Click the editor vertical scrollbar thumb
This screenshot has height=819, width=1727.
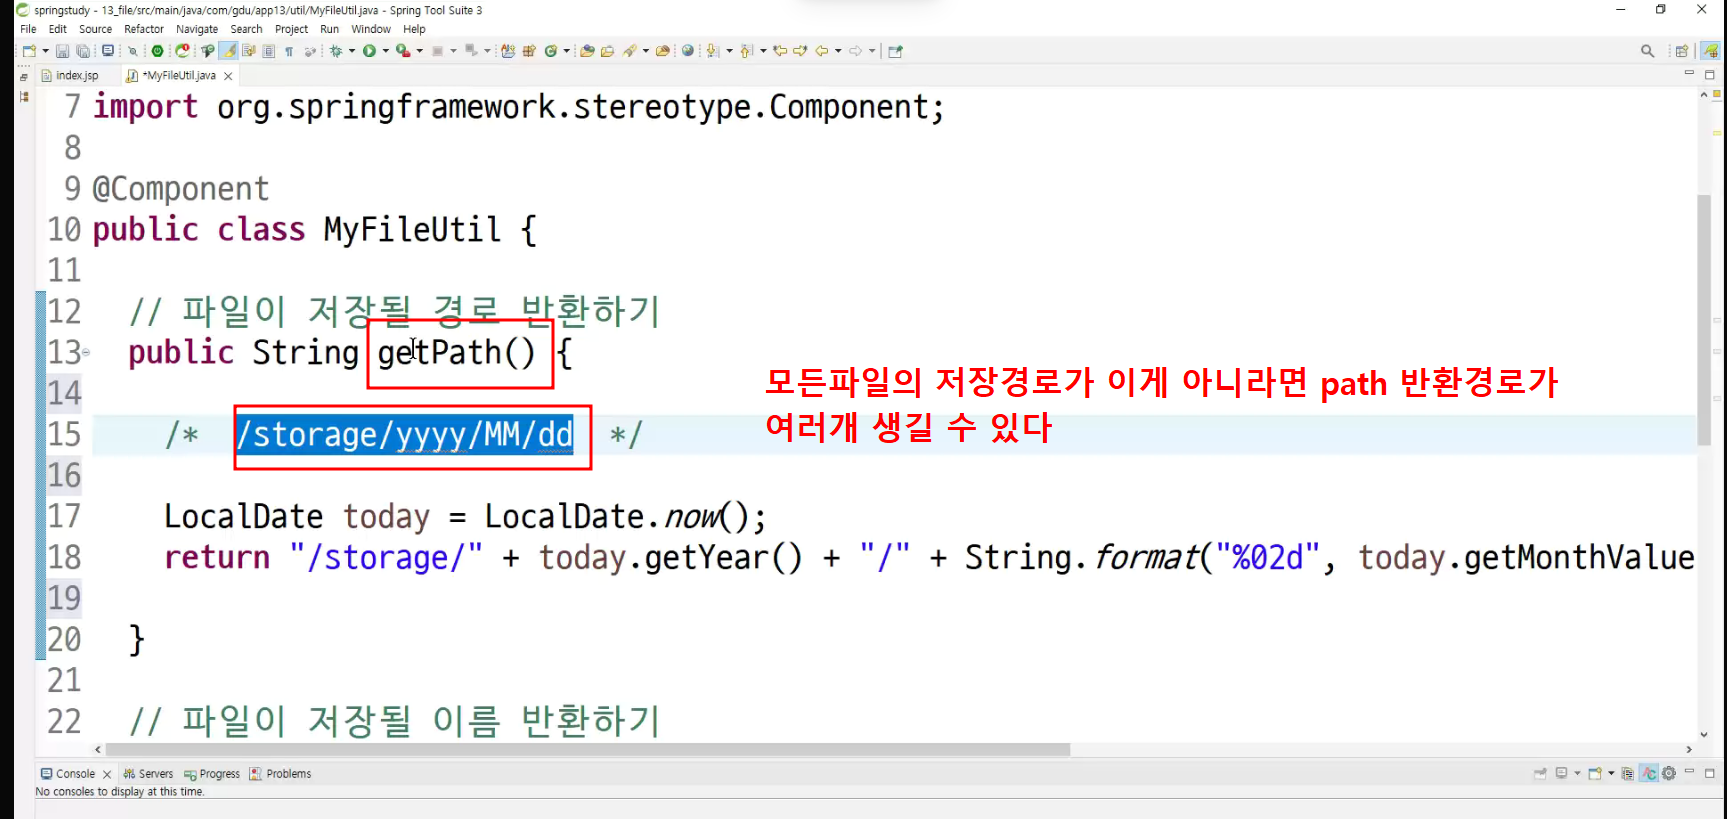tap(1704, 320)
